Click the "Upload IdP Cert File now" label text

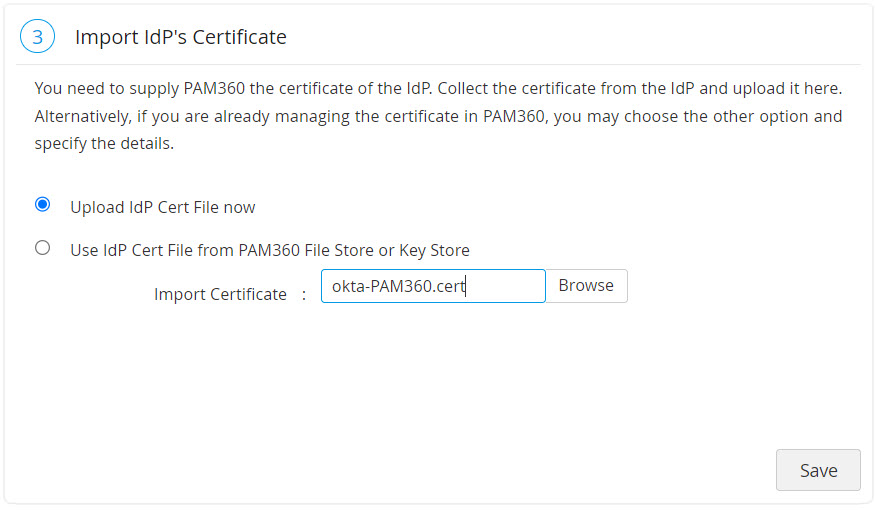coord(162,207)
